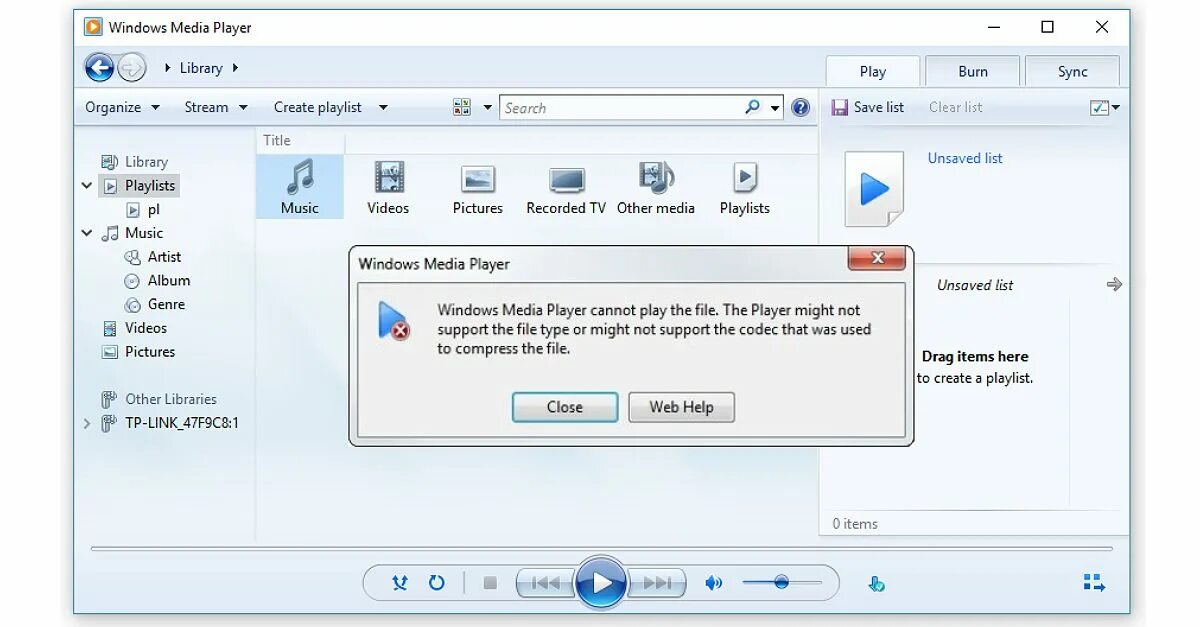Click the Save list button
Image resolution: width=1200 pixels, height=627 pixels.
pyautogui.click(x=868, y=107)
